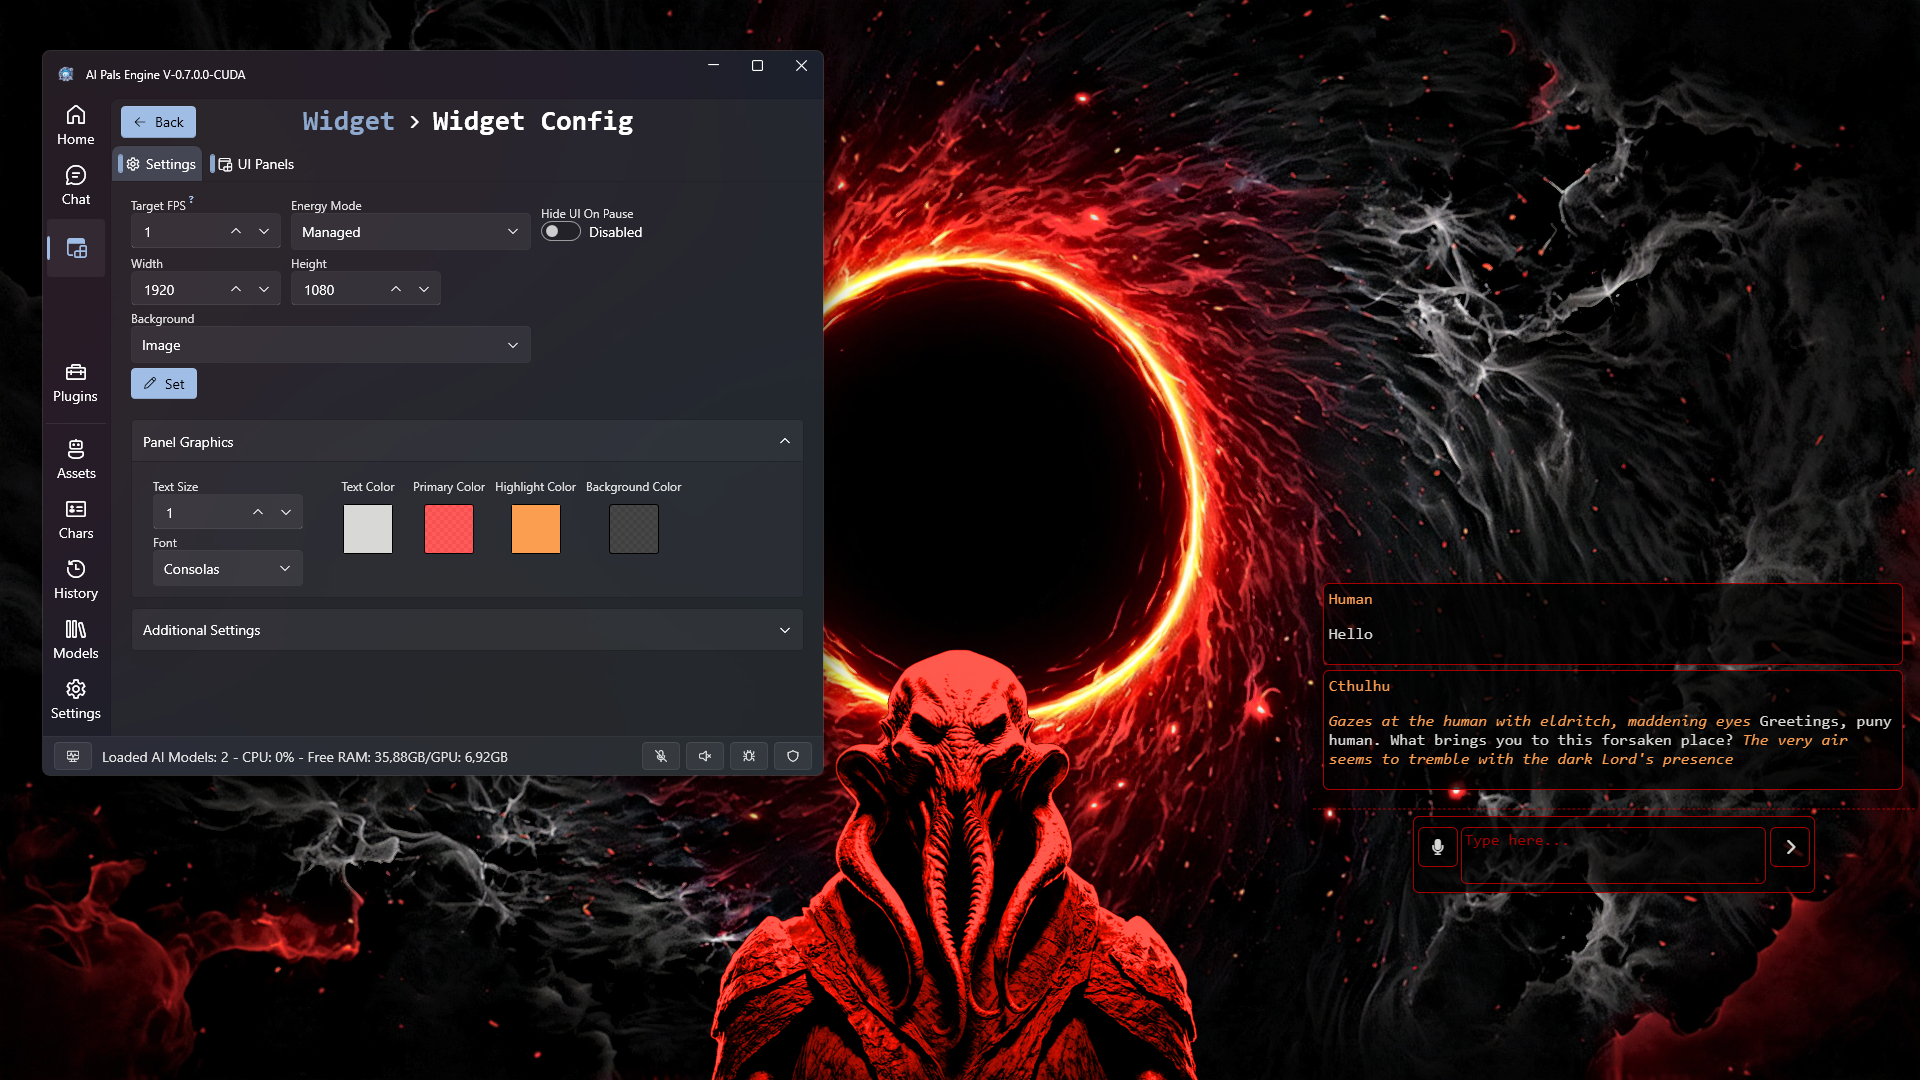
Task: Click the Set background button
Action: 164,384
